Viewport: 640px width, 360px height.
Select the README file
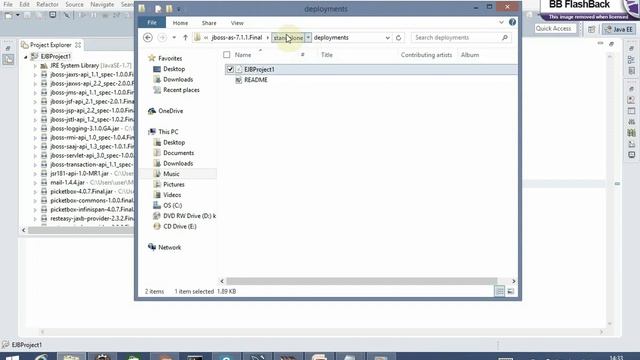256,80
